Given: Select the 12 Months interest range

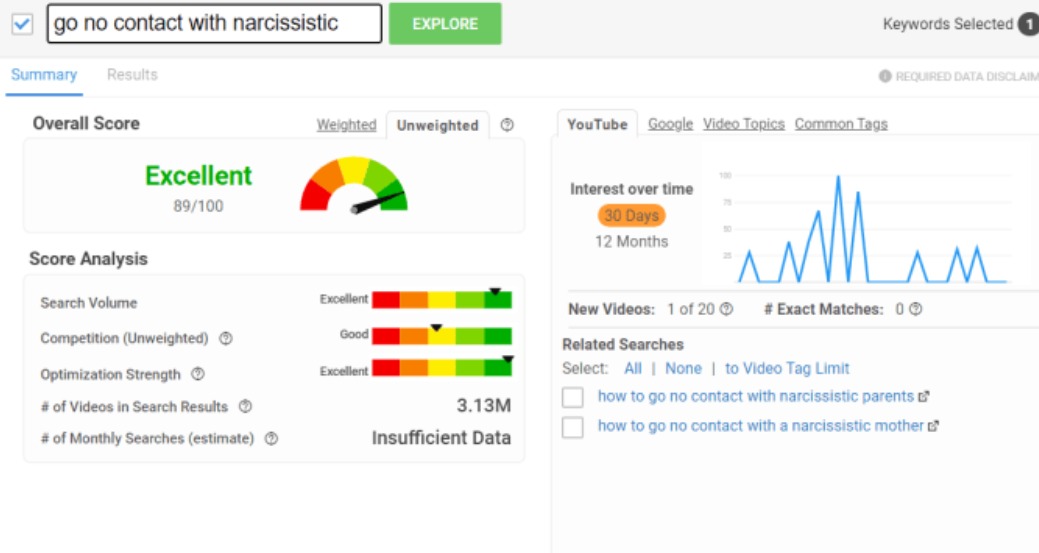Looking at the screenshot, I should coord(631,242).
